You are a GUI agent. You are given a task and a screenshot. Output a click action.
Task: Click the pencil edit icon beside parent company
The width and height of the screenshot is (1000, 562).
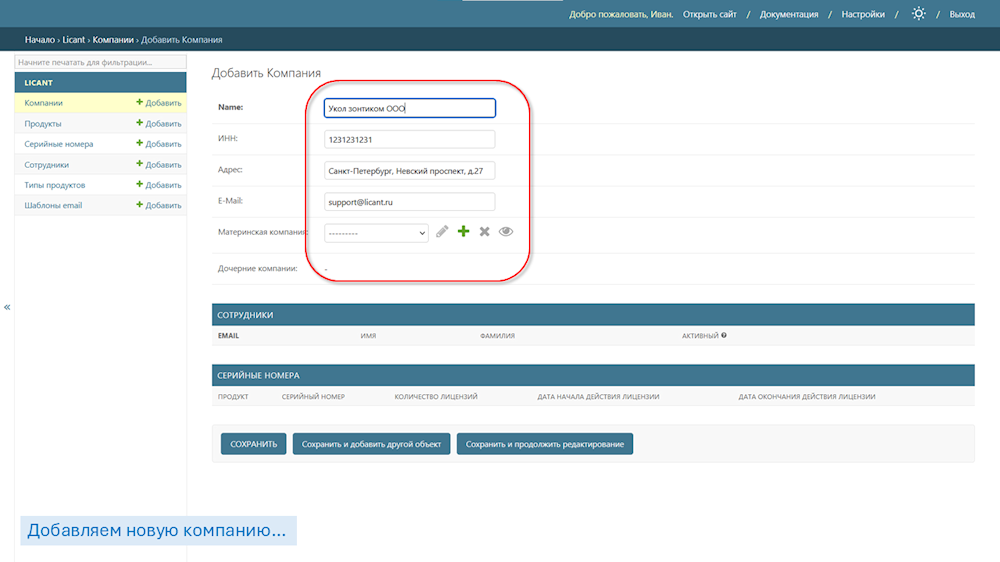click(x=442, y=232)
